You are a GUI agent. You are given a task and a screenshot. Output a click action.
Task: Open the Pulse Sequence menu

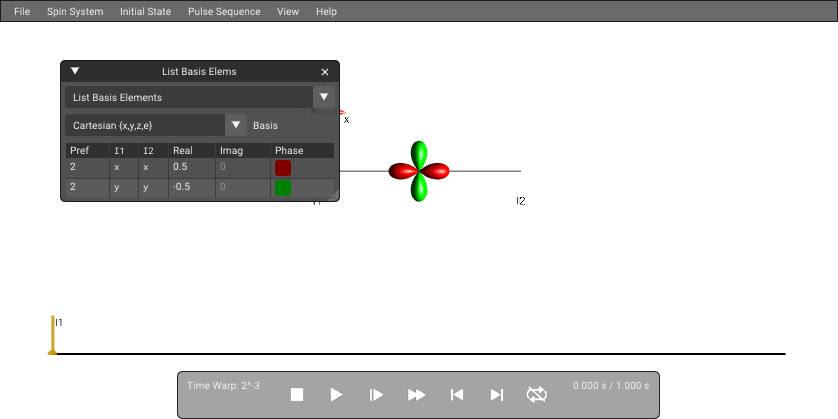point(224,11)
